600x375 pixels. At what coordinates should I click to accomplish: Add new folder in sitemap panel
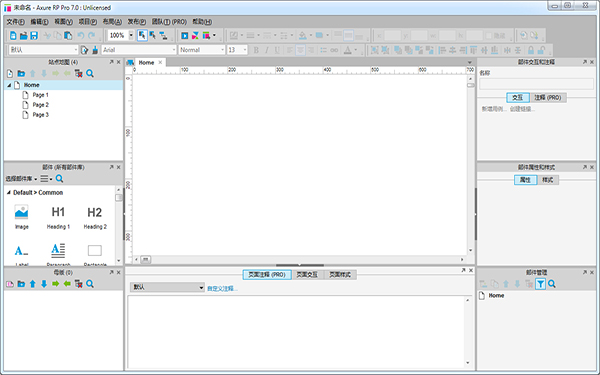click(21, 73)
